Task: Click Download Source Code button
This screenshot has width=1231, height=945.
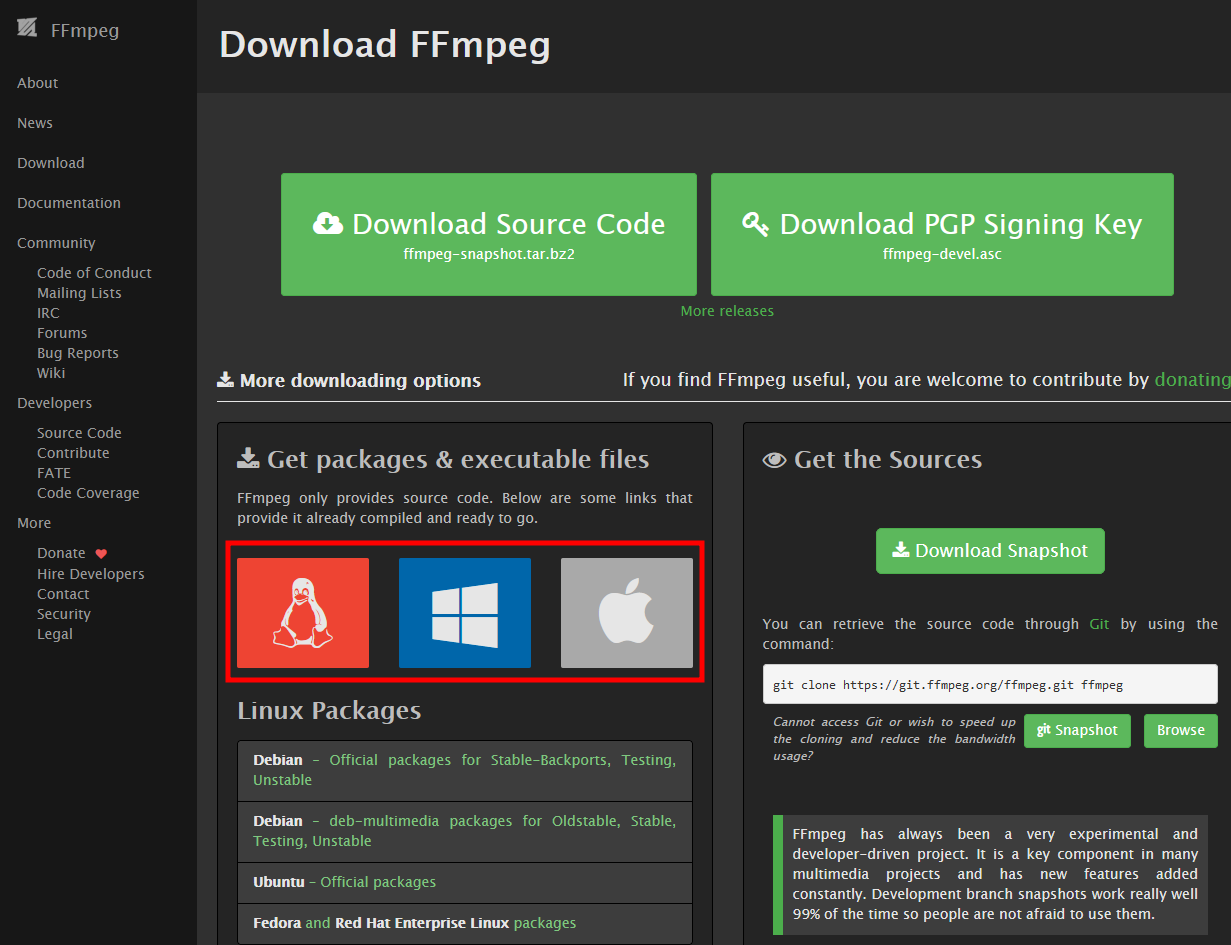Action: (489, 234)
